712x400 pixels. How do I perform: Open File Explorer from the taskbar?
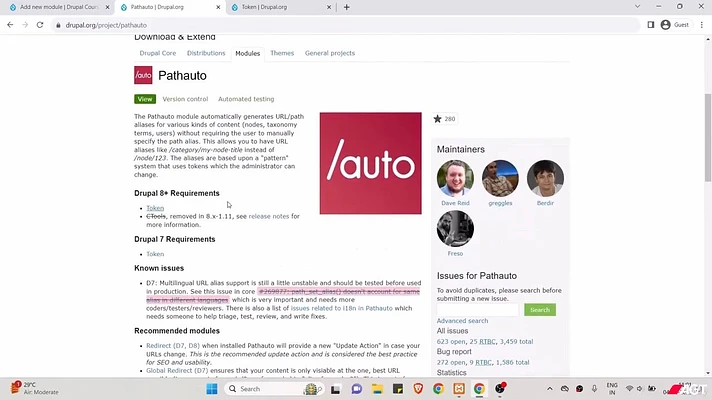click(x=377, y=389)
